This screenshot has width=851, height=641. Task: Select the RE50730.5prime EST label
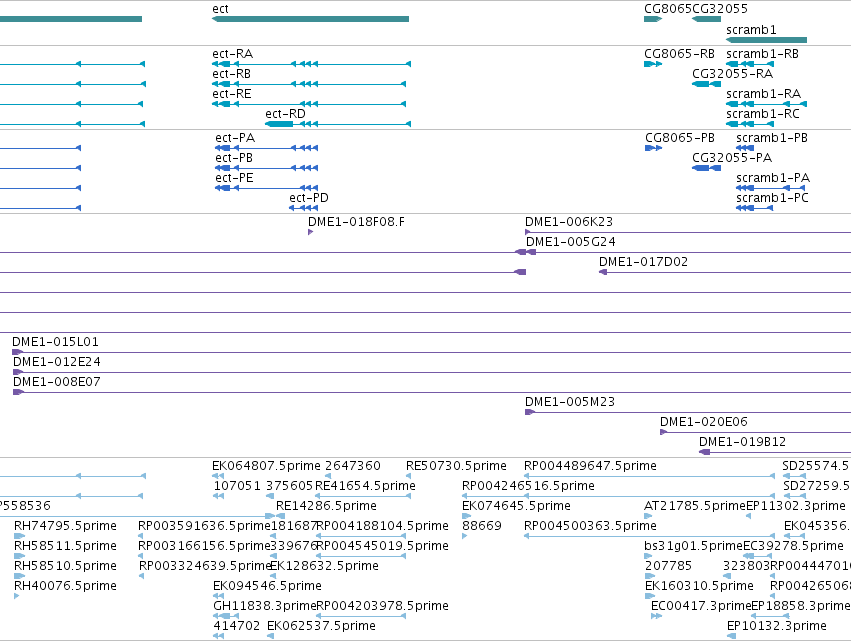coord(456,466)
